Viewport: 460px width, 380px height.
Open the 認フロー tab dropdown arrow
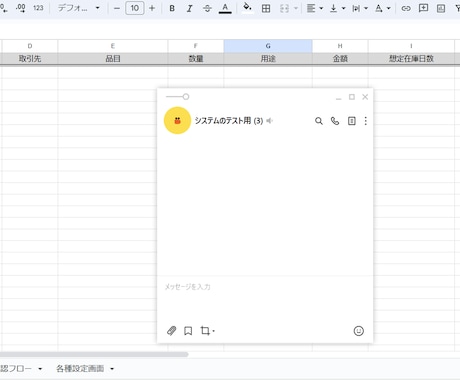tap(40, 369)
